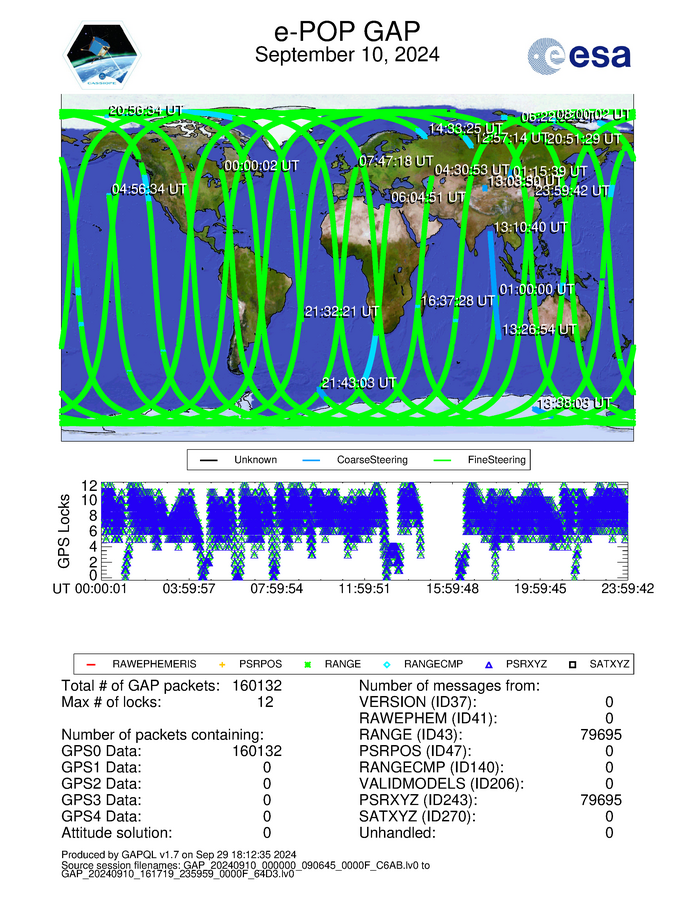Click the 04:56:34 UT map label
The width and height of the screenshot is (695, 899).
pos(149,188)
